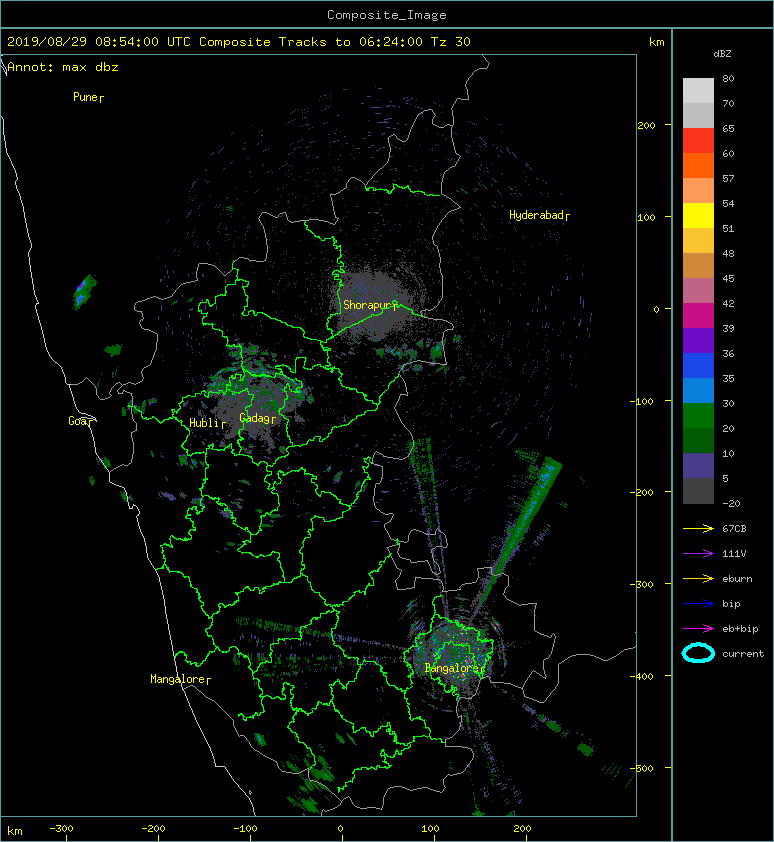Image resolution: width=774 pixels, height=842 pixels.
Task: Click the dBZ scale heading
Action: coord(722,54)
